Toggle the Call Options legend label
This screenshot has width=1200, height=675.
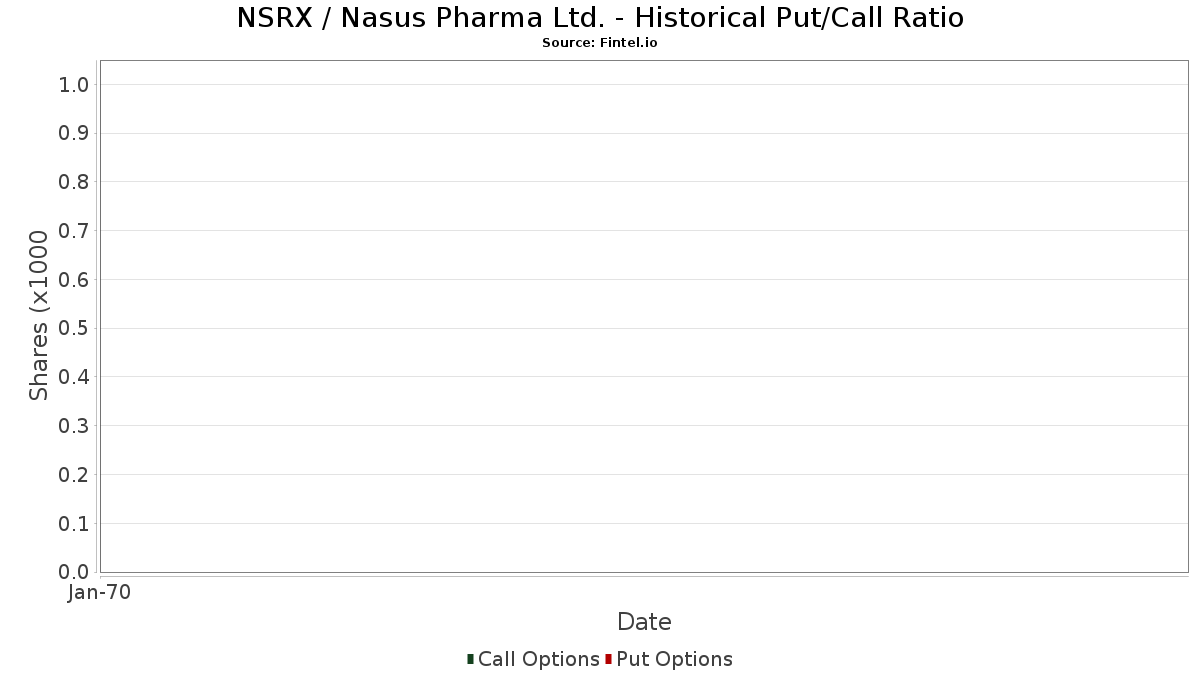click(538, 659)
